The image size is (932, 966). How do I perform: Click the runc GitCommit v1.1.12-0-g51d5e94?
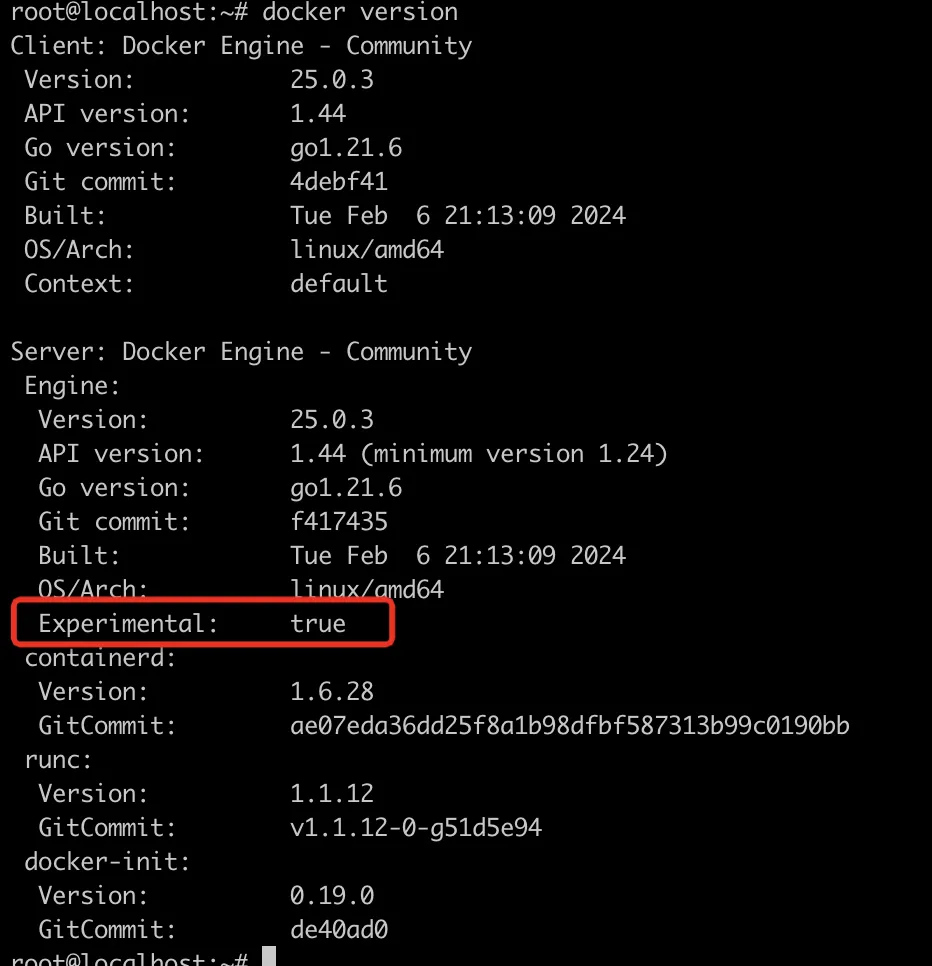[415, 828]
